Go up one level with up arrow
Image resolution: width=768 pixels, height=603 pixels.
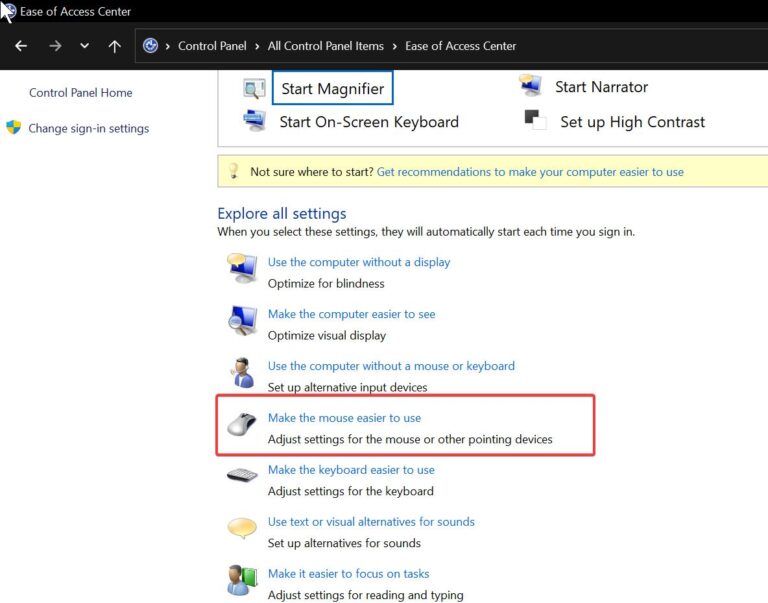point(114,46)
